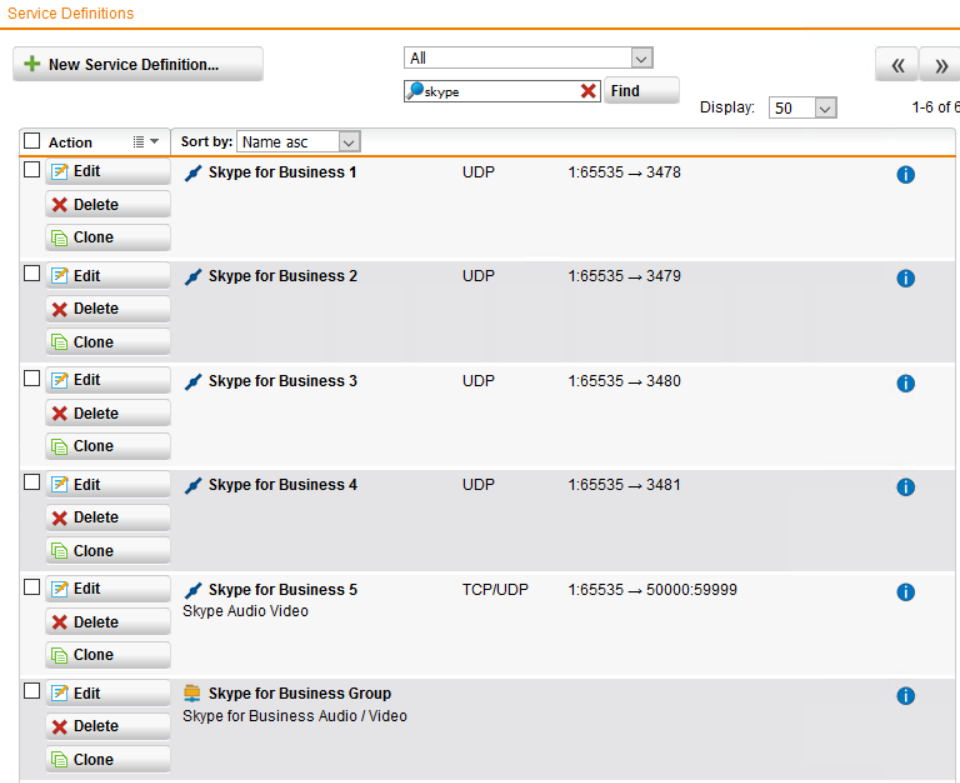This screenshot has width=960, height=783.
Task: Click the TCP/UDP protocol text
Action: (x=495, y=590)
